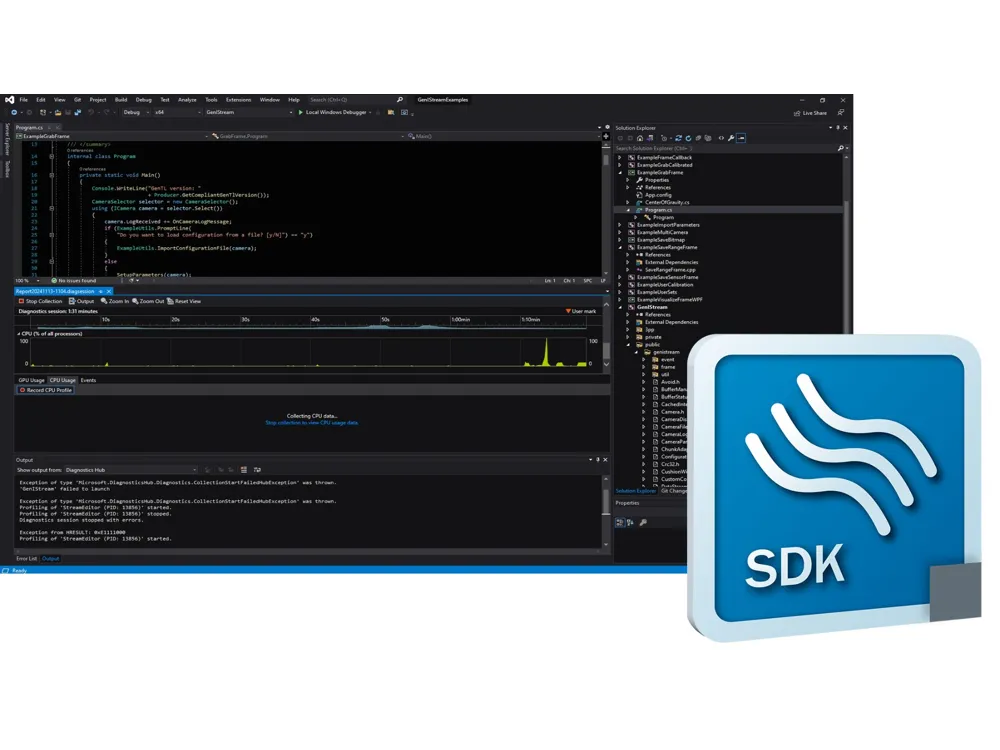Click the Output panel vertical scrollbar
Screen dimensions: 1000x750
[606, 512]
